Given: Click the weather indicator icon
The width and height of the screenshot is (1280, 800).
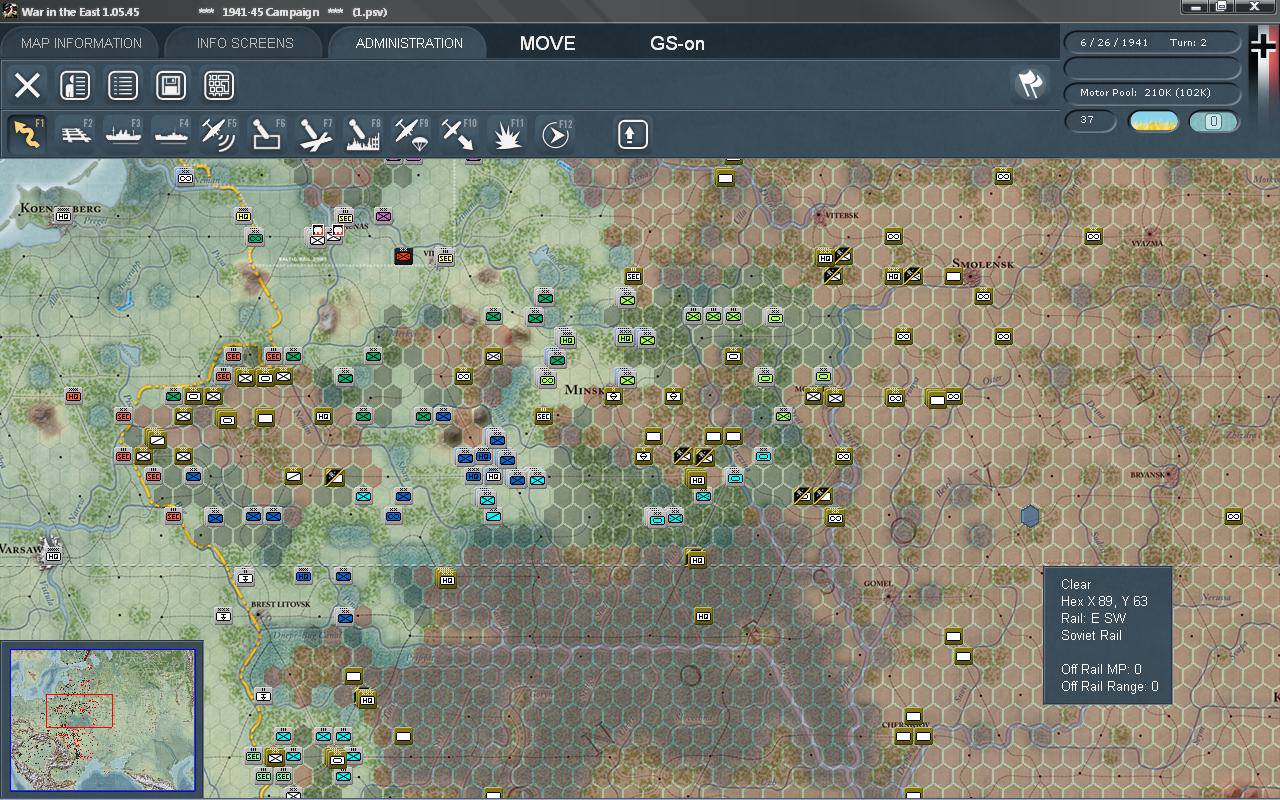Looking at the screenshot, I should 1153,121.
